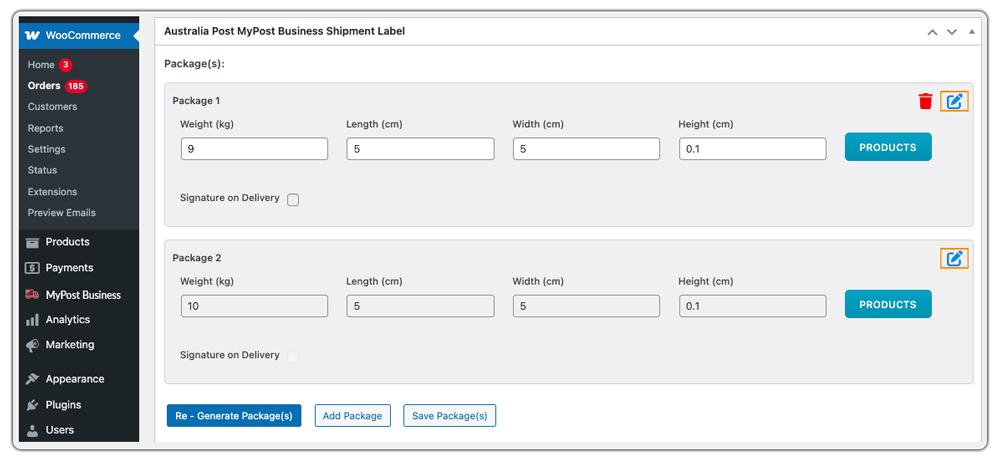This screenshot has height=459, width=1000.
Task: Click the Appearance paintbrush icon
Action: (33, 379)
